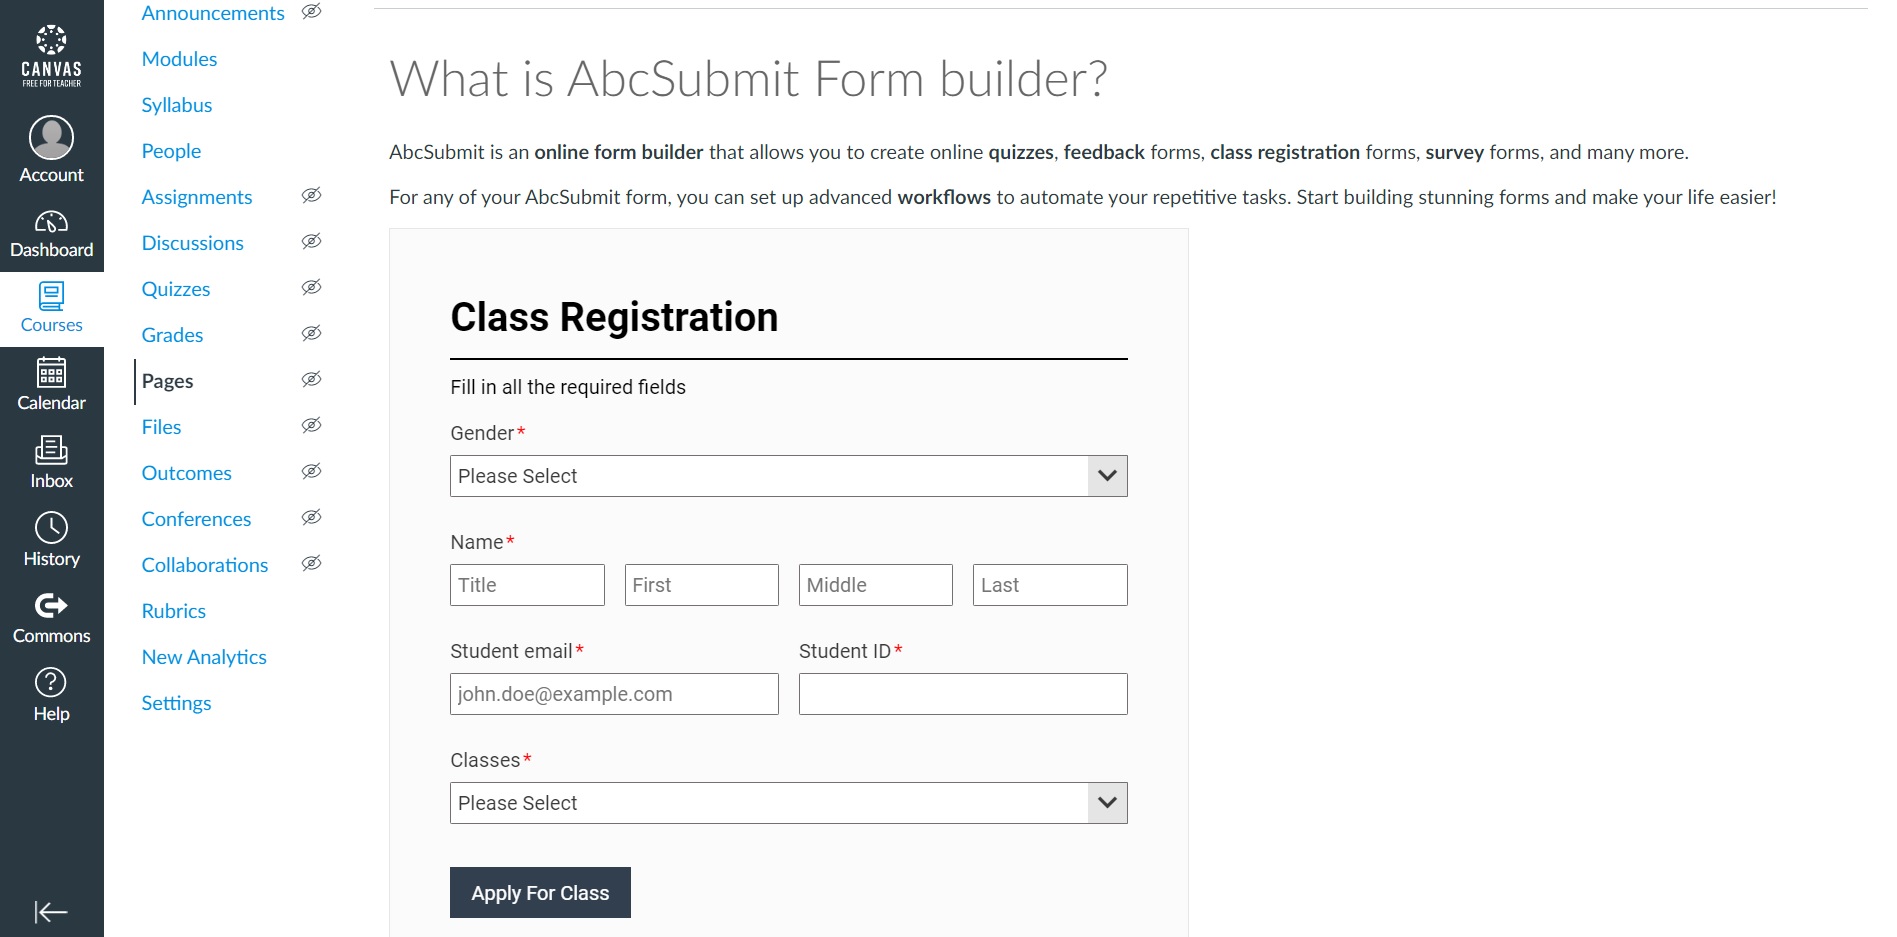Show recent History clock icon
Image resolution: width=1897 pixels, height=937 pixels.
coord(51,527)
